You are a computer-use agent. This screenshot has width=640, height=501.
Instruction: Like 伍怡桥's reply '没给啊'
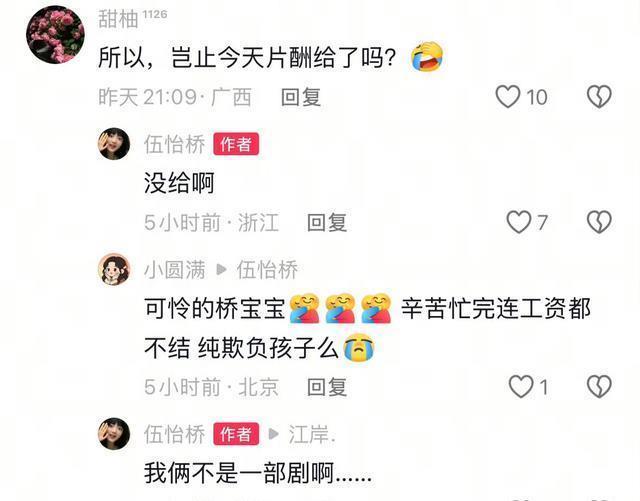click(519, 222)
